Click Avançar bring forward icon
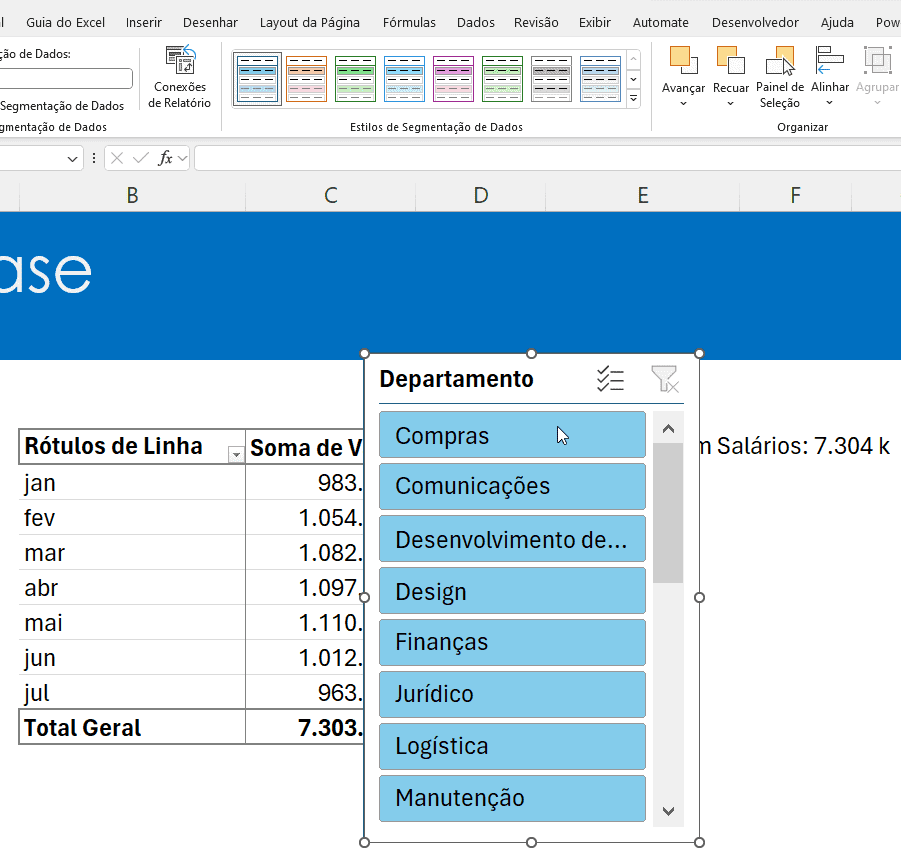The height and width of the screenshot is (866, 901). [683, 60]
